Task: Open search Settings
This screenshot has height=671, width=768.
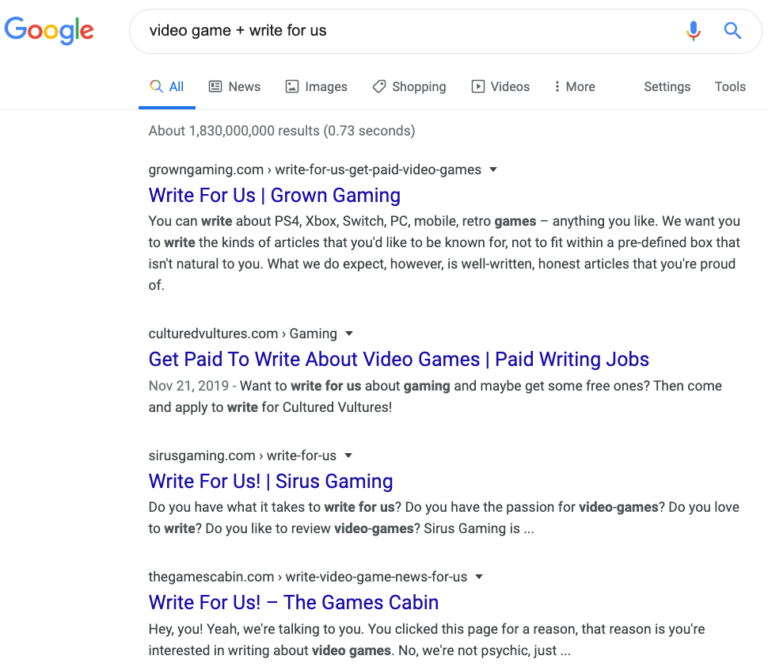Action: (x=667, y=87)
